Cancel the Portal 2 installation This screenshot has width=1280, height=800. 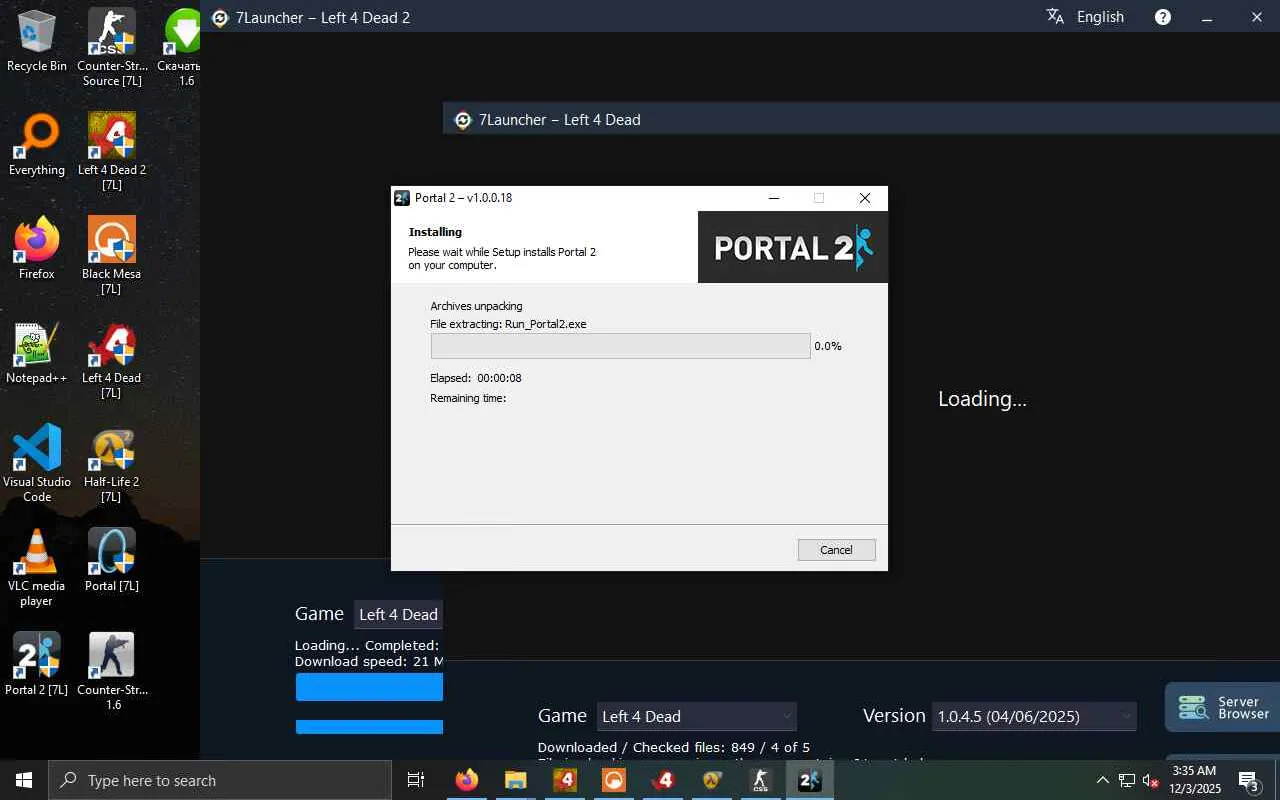click(x=836, y=550)
